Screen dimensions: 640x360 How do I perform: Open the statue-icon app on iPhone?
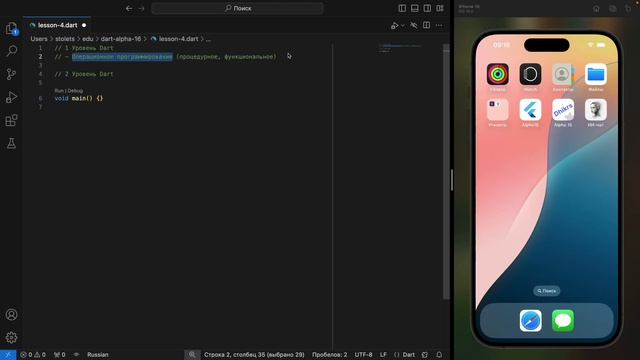596,110
